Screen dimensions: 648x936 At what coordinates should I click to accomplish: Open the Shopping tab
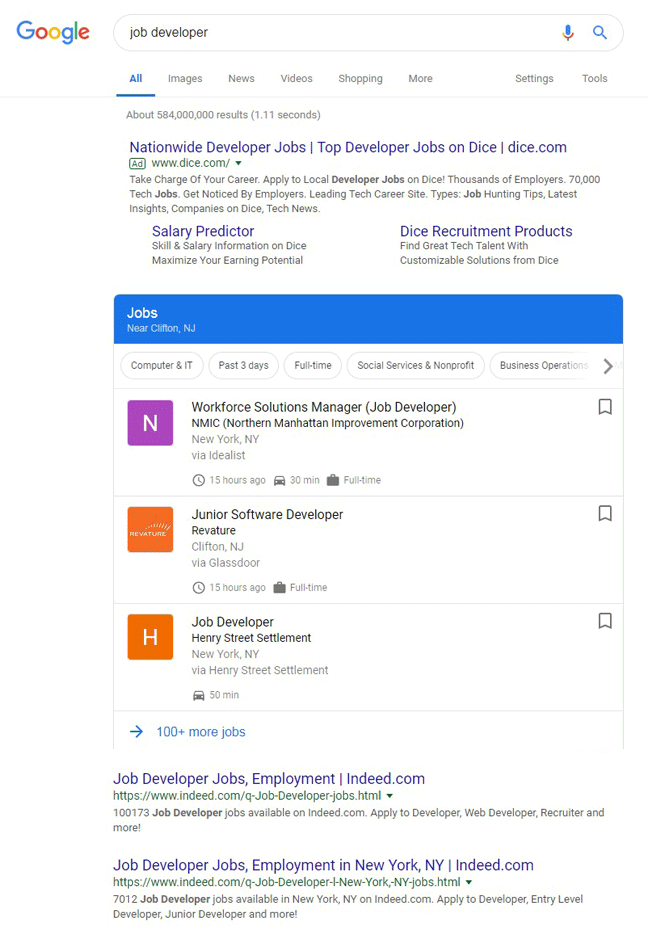360,78
